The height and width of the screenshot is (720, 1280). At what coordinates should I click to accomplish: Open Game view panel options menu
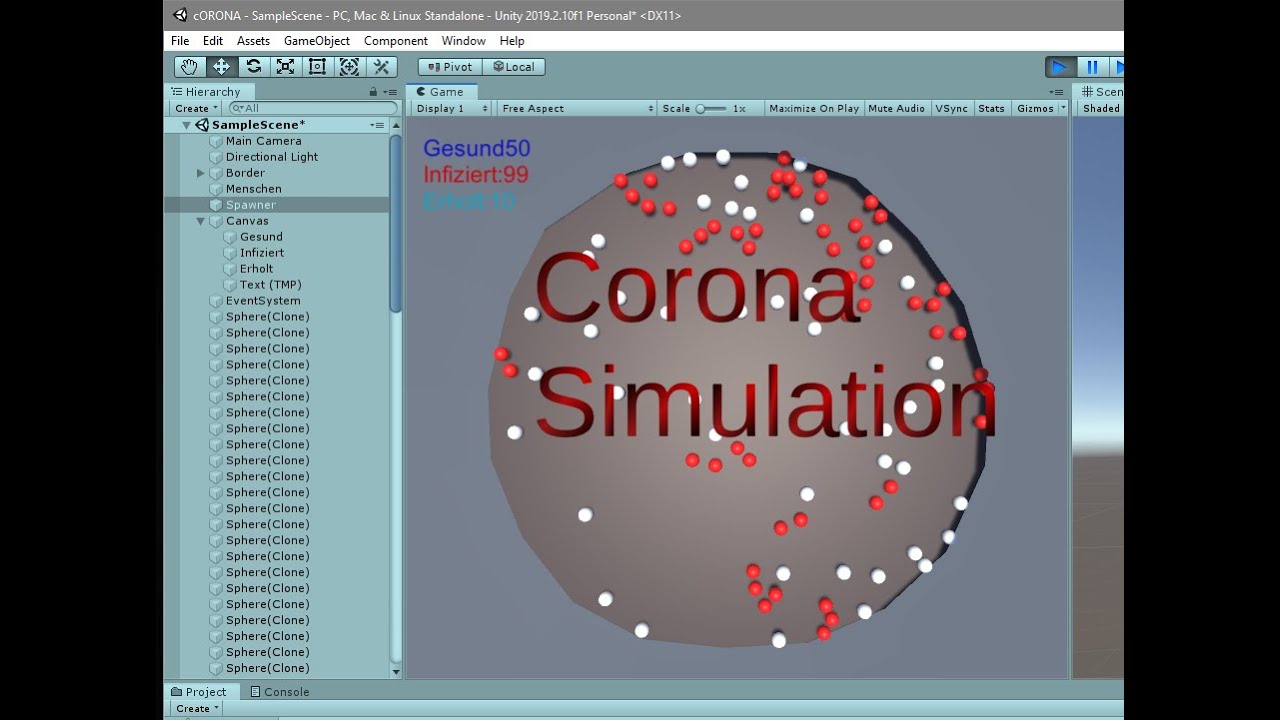coord(1056,92)
